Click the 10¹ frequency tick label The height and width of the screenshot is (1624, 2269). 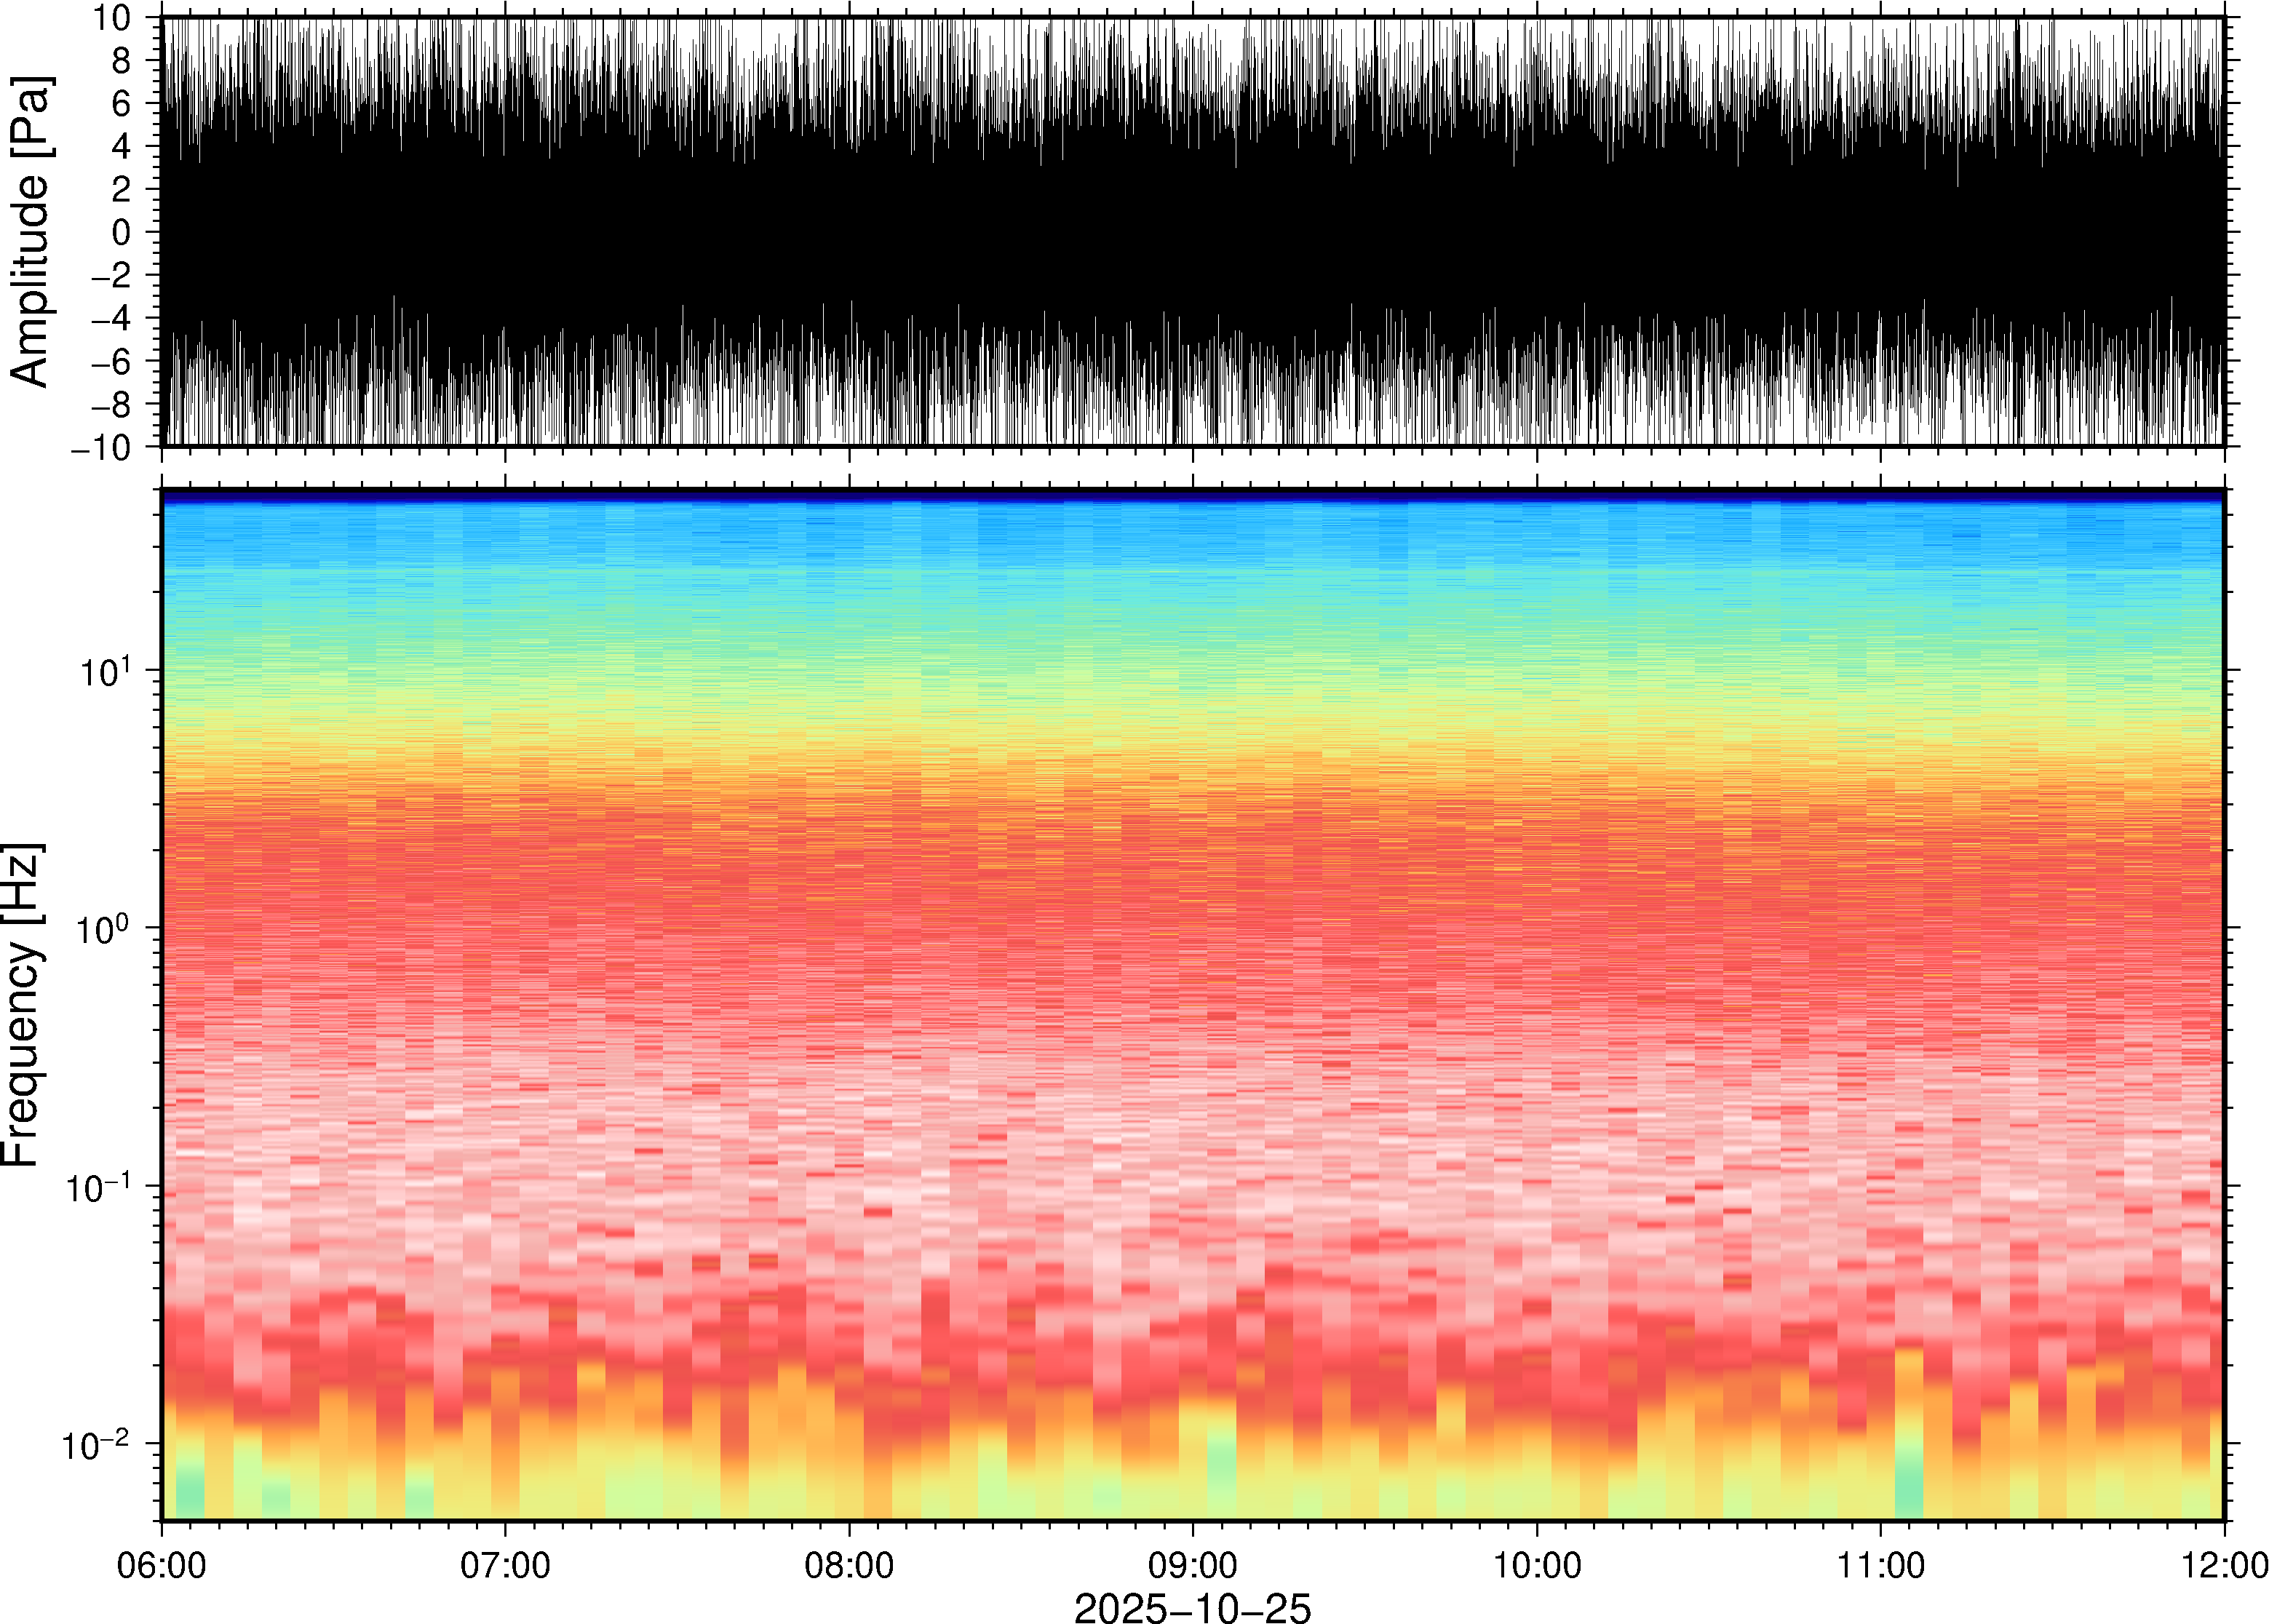point(105,670)
